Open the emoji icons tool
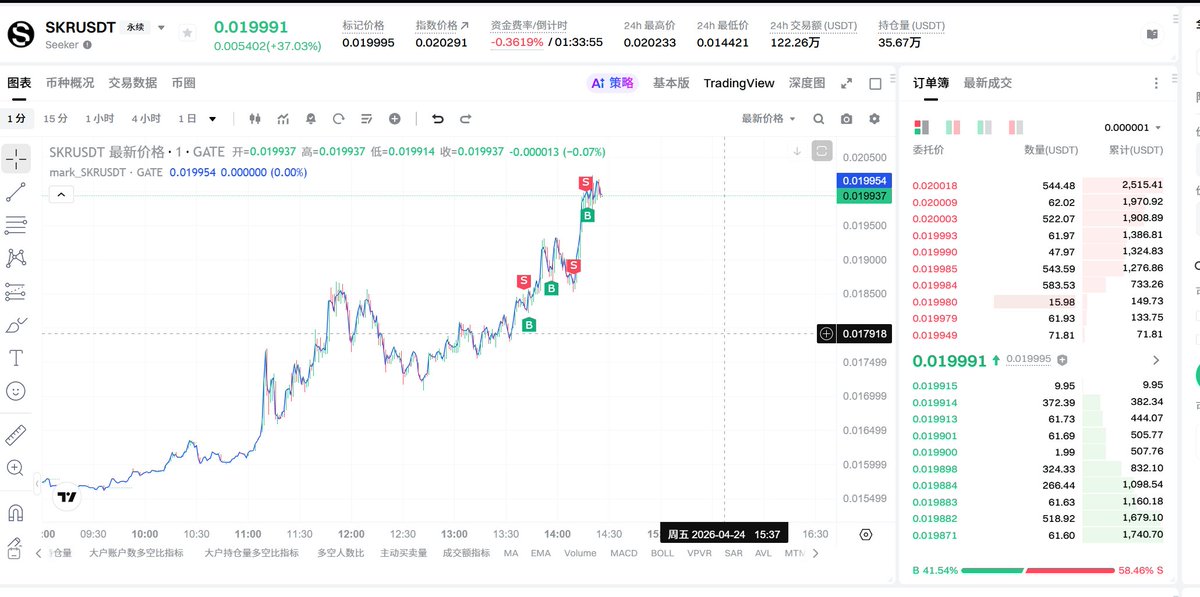This screenshot has width=1200, height=597. point(16,390)
